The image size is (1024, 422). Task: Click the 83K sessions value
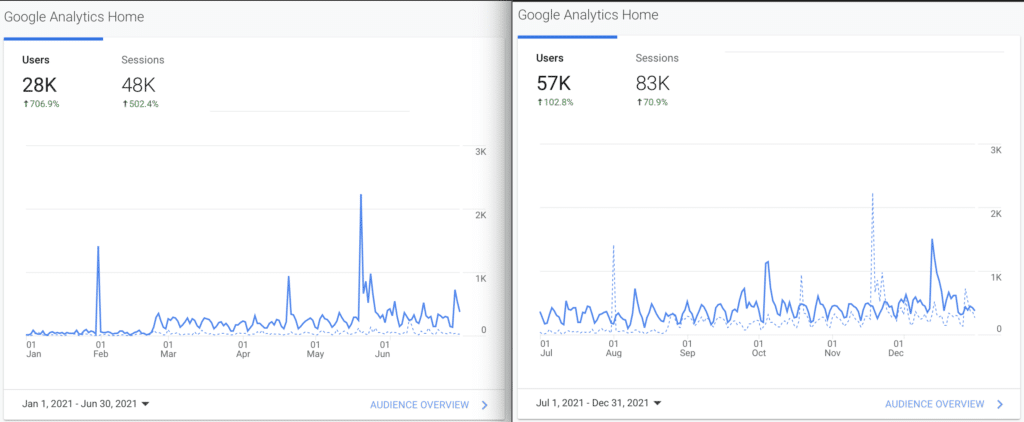click(653, 83)
